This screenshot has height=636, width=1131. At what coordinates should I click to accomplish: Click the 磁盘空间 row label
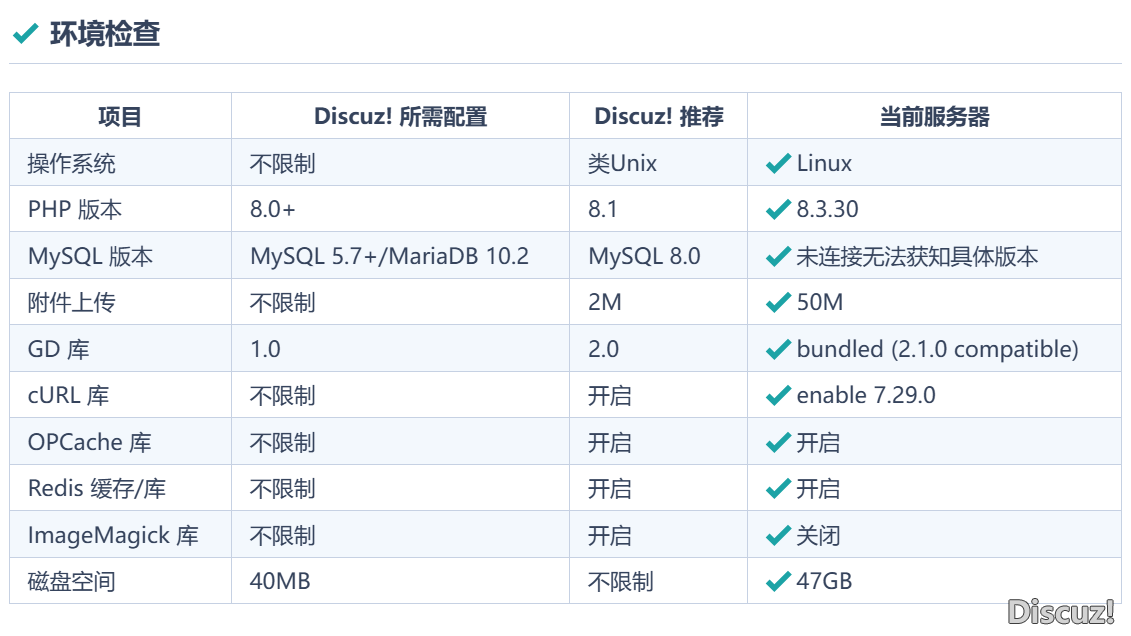pos(72,581)
